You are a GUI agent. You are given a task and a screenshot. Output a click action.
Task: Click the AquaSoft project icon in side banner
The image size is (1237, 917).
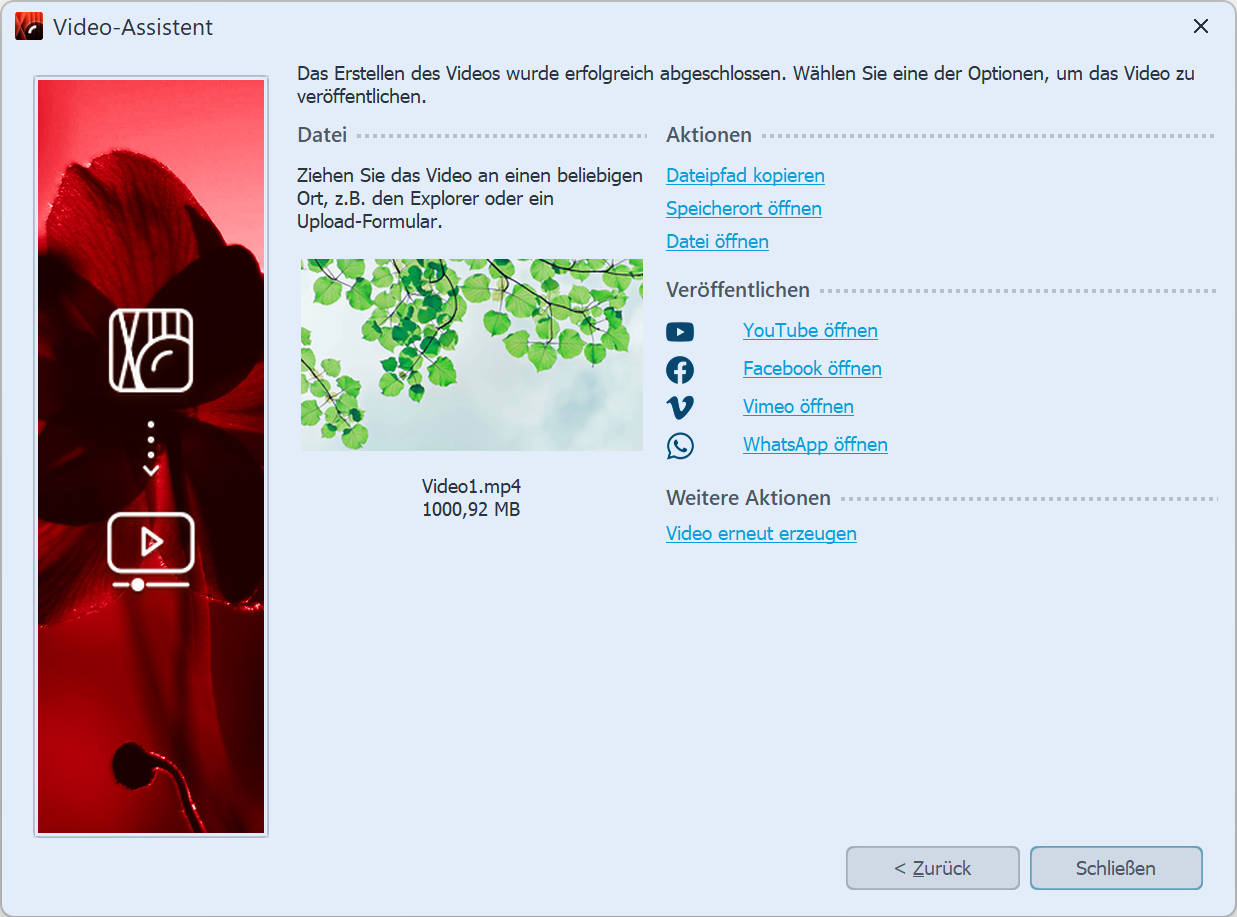pos(151,350)
